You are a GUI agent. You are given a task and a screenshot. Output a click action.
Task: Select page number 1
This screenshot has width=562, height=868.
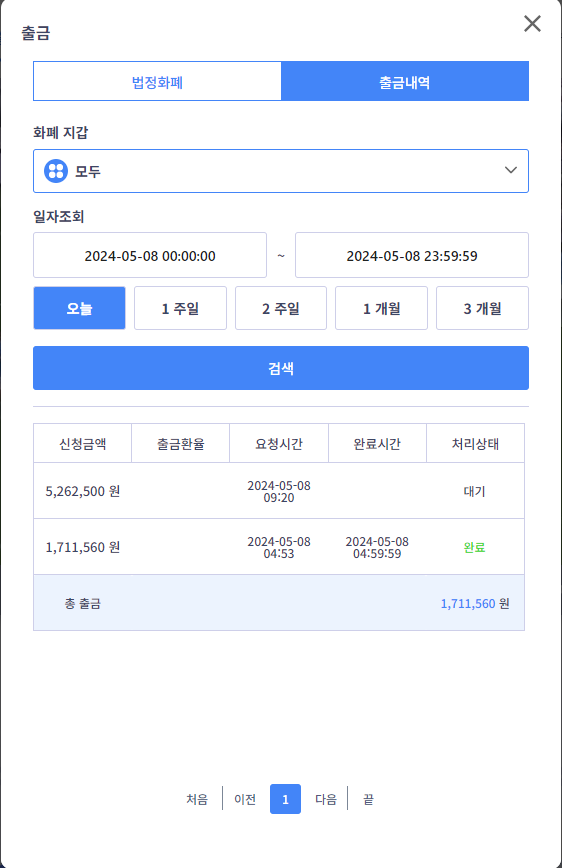[285, 799]
